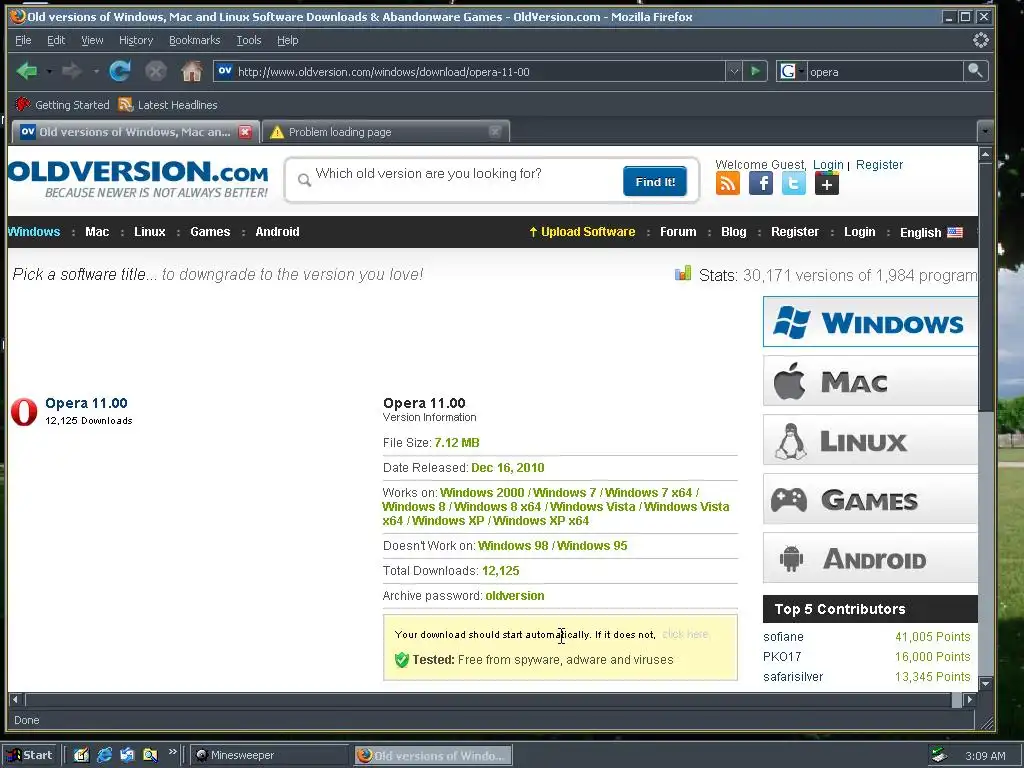1024x768 pixels.
Task: Open the Edit menu
Action: [x=56, y=40]
